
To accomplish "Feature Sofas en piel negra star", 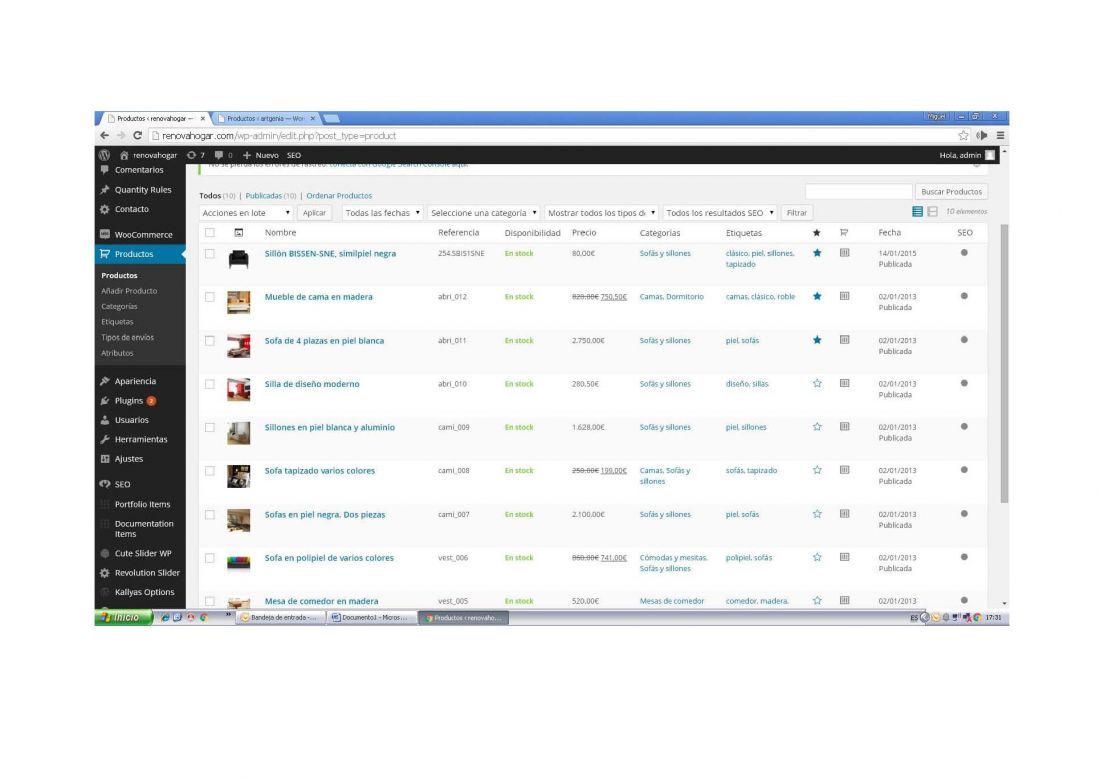I will [817, 514].
